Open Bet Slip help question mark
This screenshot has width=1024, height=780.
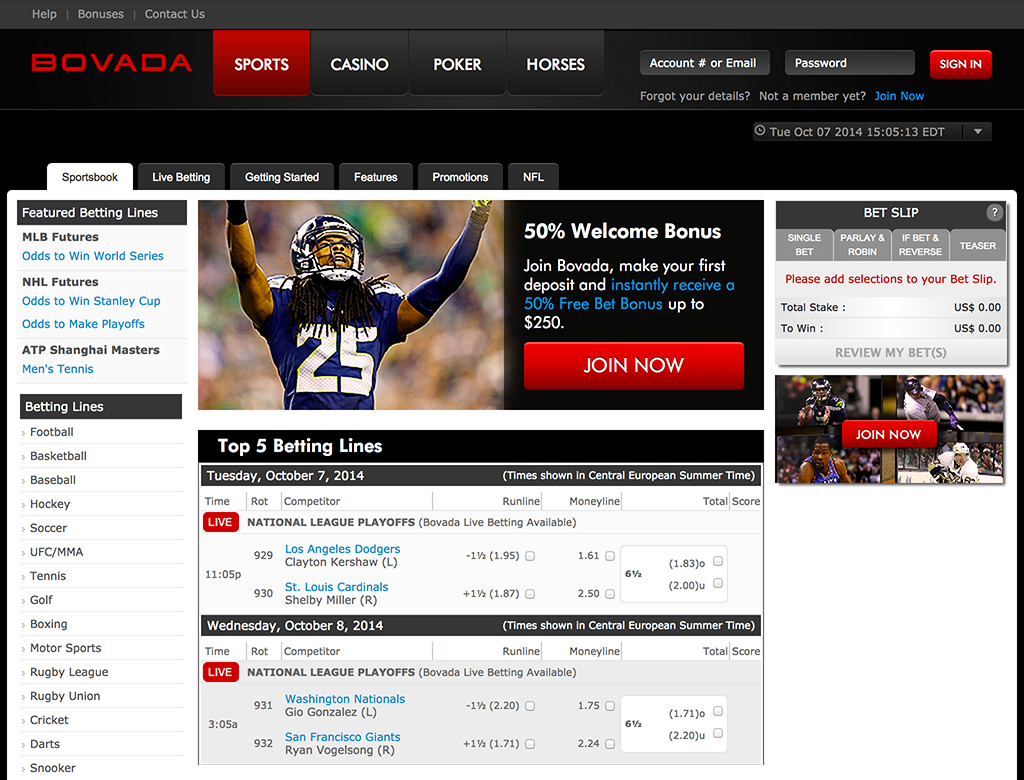(994, 212)
